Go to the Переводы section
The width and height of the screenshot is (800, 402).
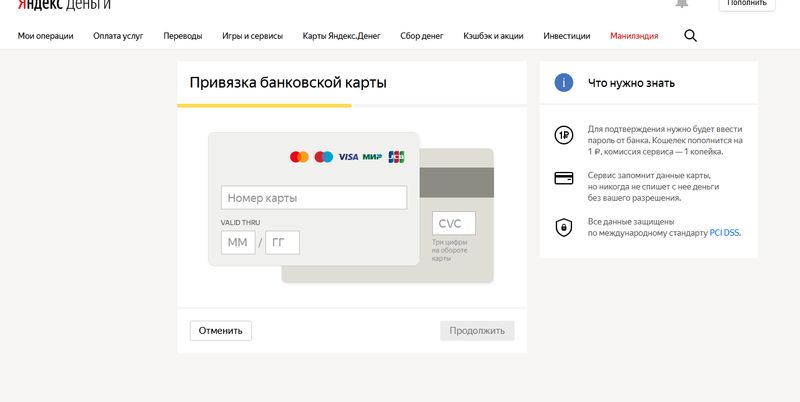[182, 36]
